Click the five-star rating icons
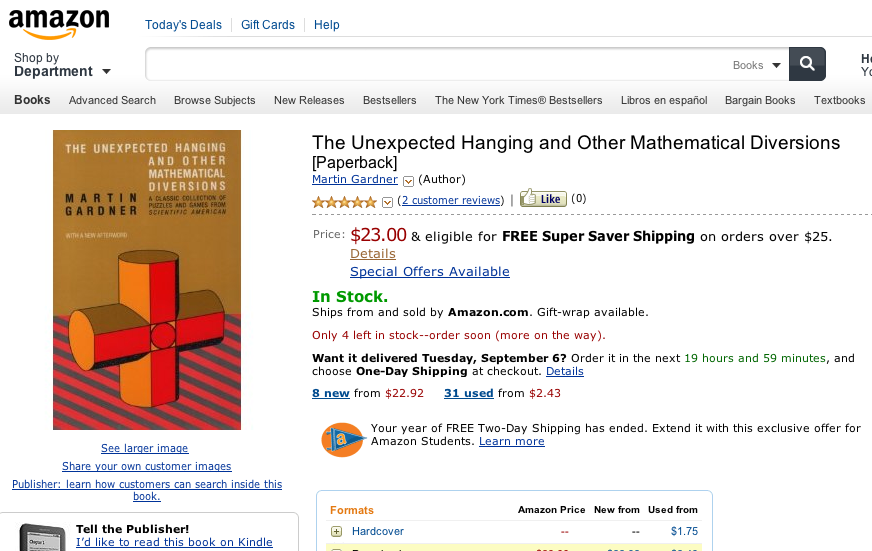 (345, 201)
